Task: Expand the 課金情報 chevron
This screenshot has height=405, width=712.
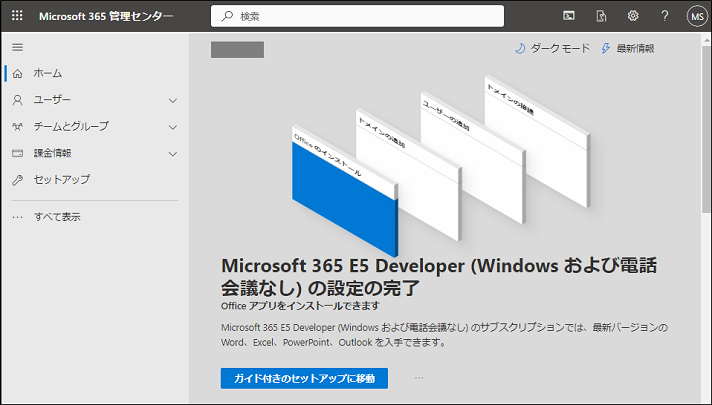Action: [173, 154]
